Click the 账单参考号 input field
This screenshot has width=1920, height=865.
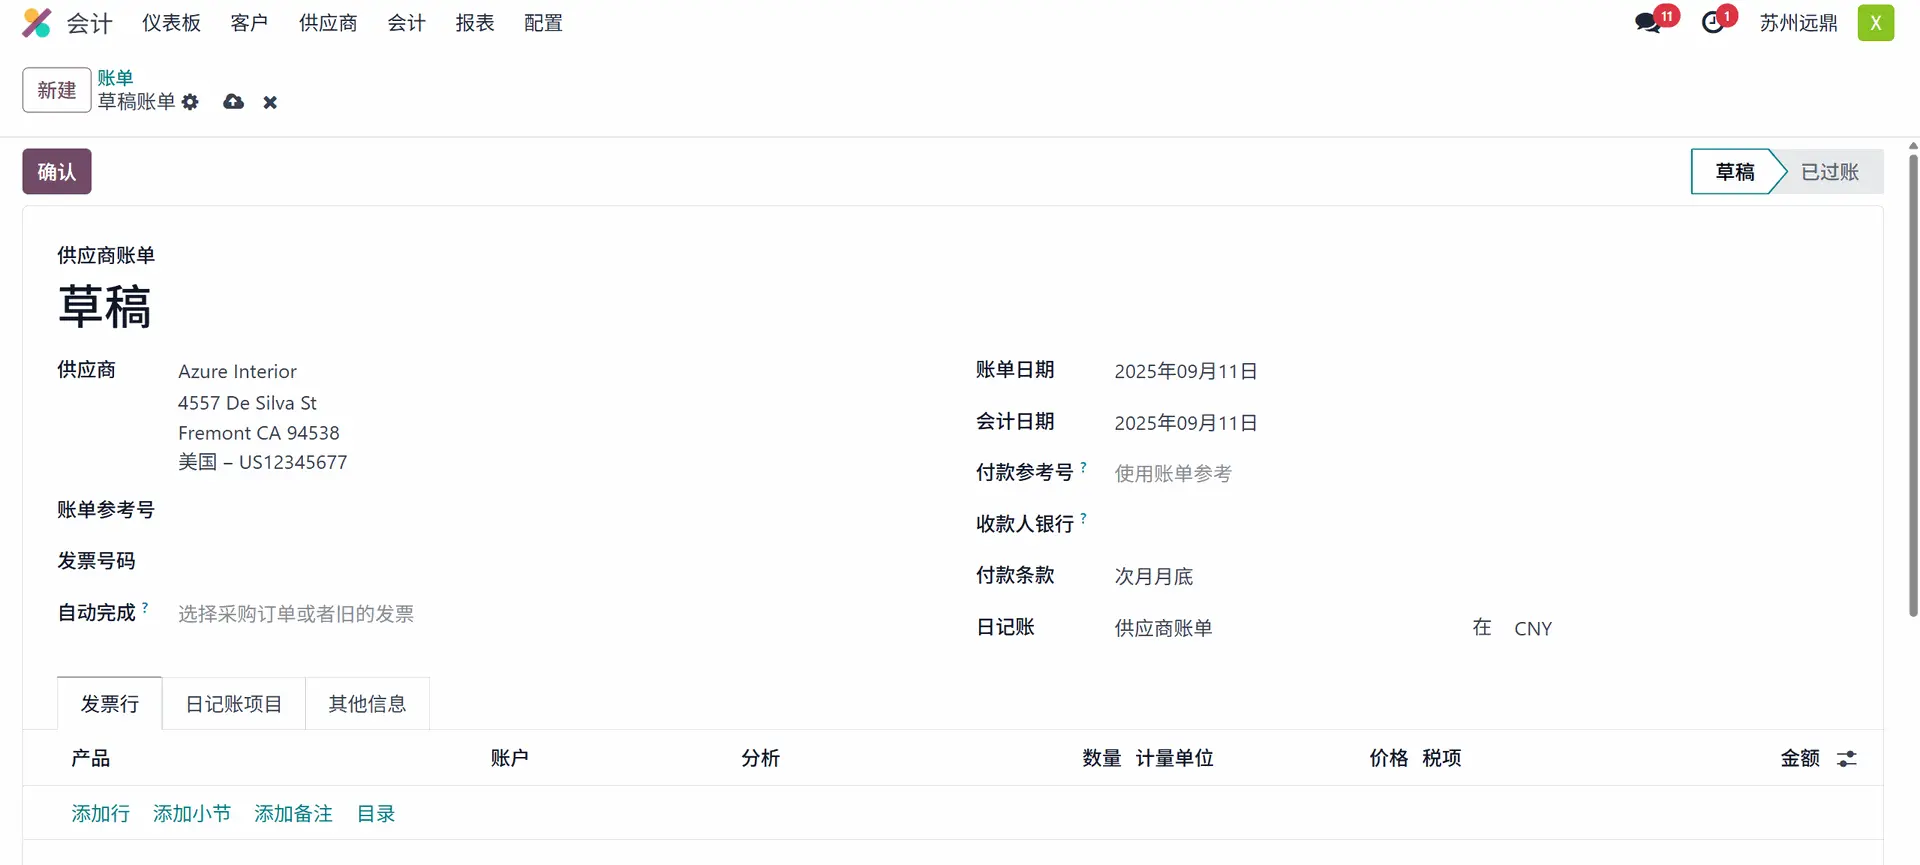(500, 511)
